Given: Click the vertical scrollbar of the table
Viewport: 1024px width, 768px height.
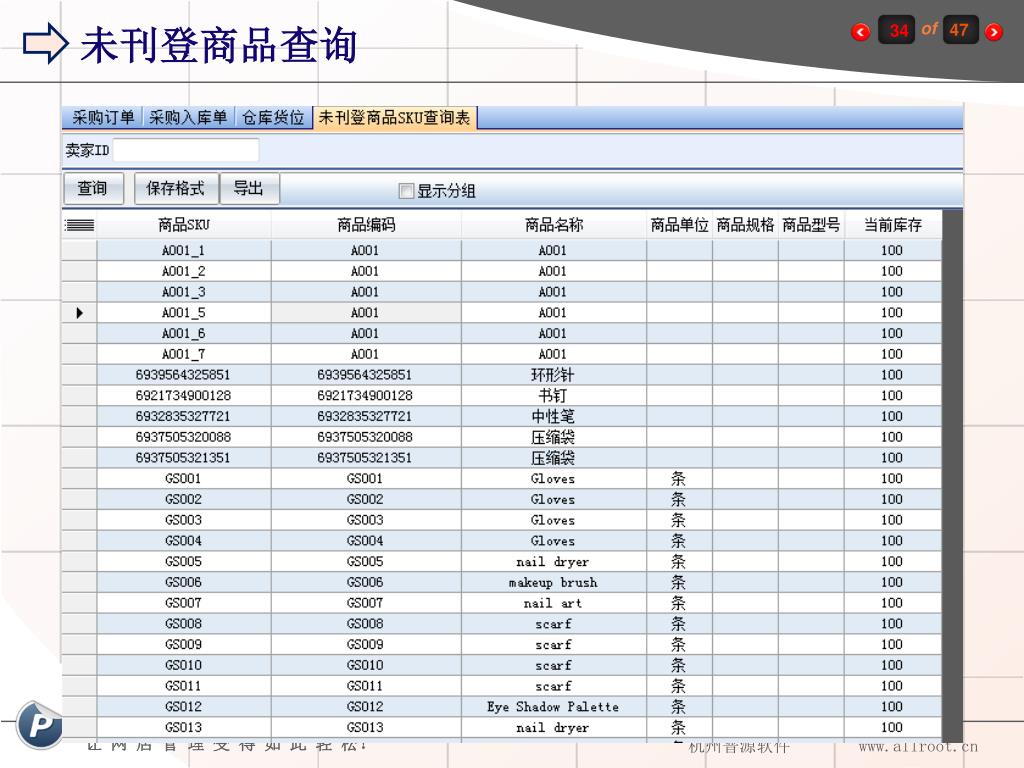Looking at the screenshot, I should 952,475.
